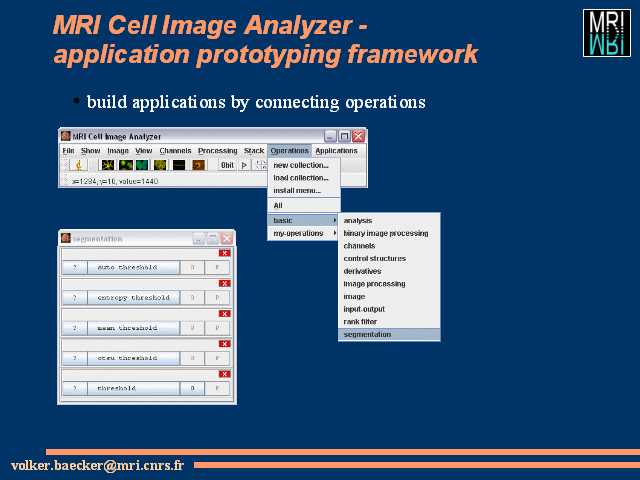Click 'P' button in otsu threshold row

(x=217, y=358)
